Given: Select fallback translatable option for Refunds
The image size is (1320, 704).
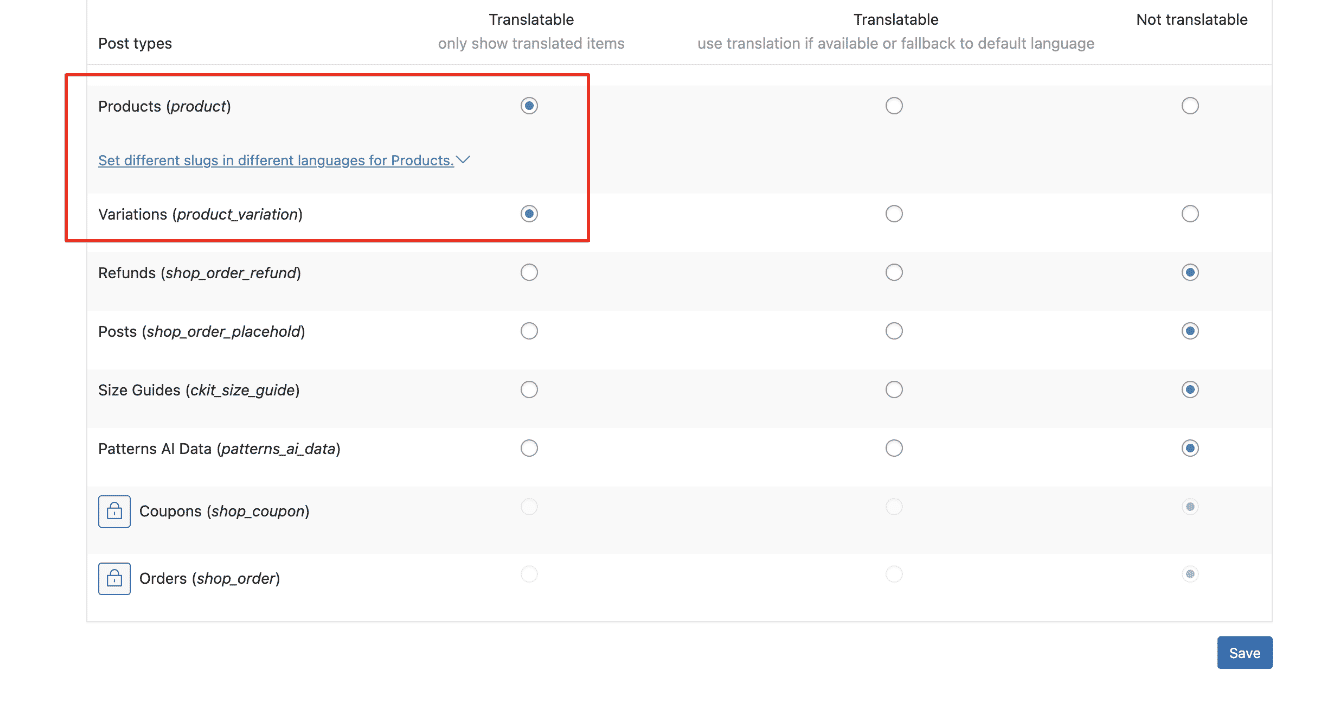Looking at the screenshot, I should click(894, 272).
